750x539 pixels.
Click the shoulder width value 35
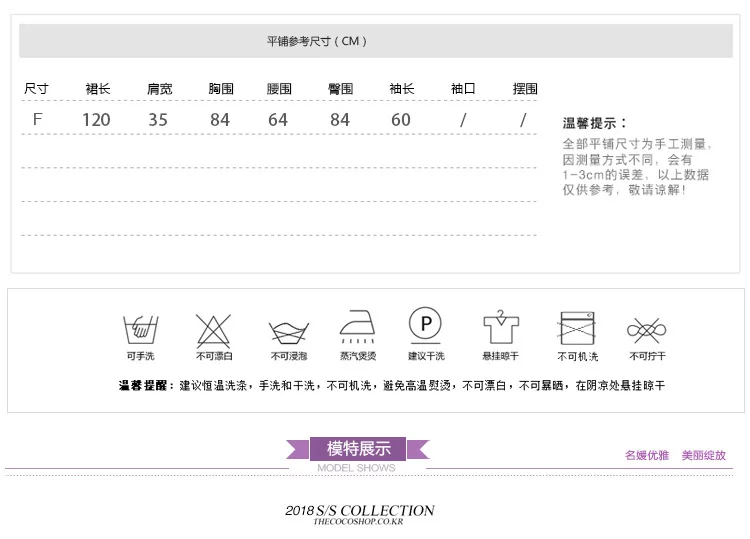[x=158, y=120]
